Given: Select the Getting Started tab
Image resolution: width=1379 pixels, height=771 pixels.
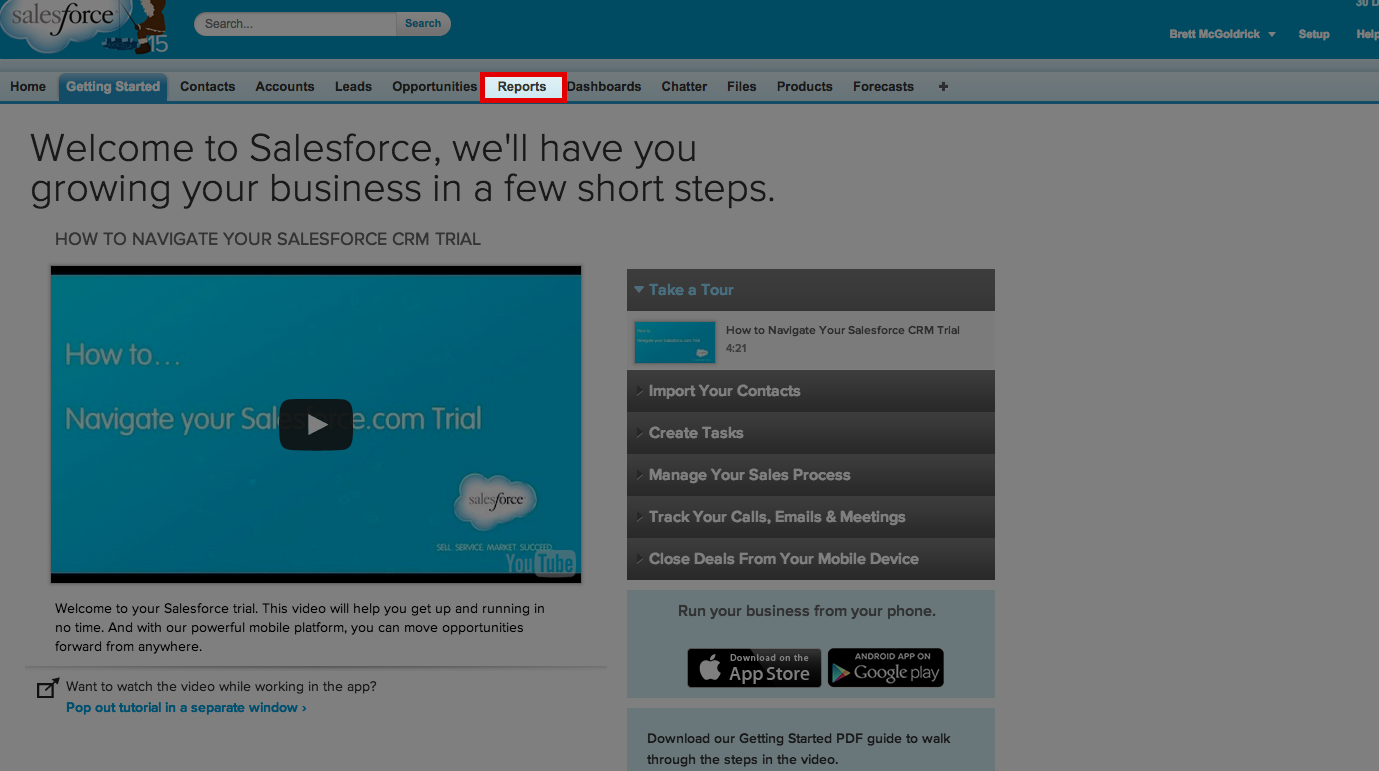Looking at the screenshot, I should pyautogui.click(x=113, y=87).
